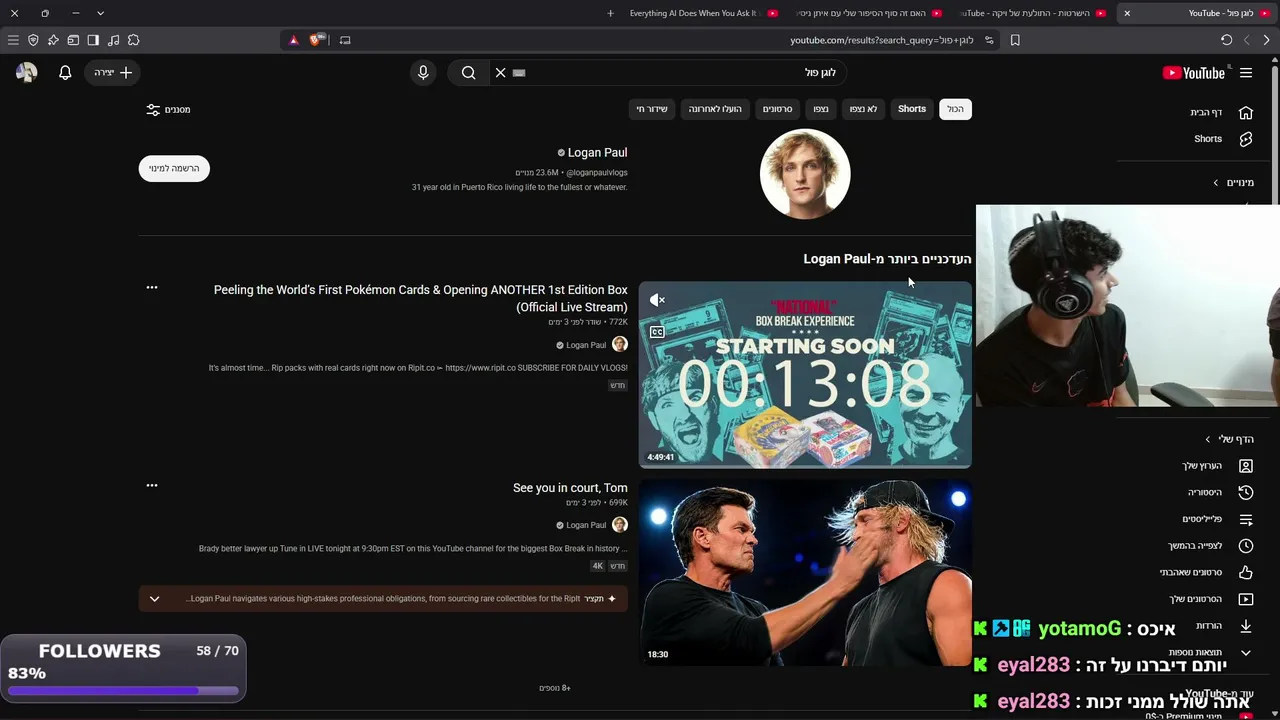
Task: Reload the page in the browser toolbar
Action: pyautogui.click(x=1226, y=40)
